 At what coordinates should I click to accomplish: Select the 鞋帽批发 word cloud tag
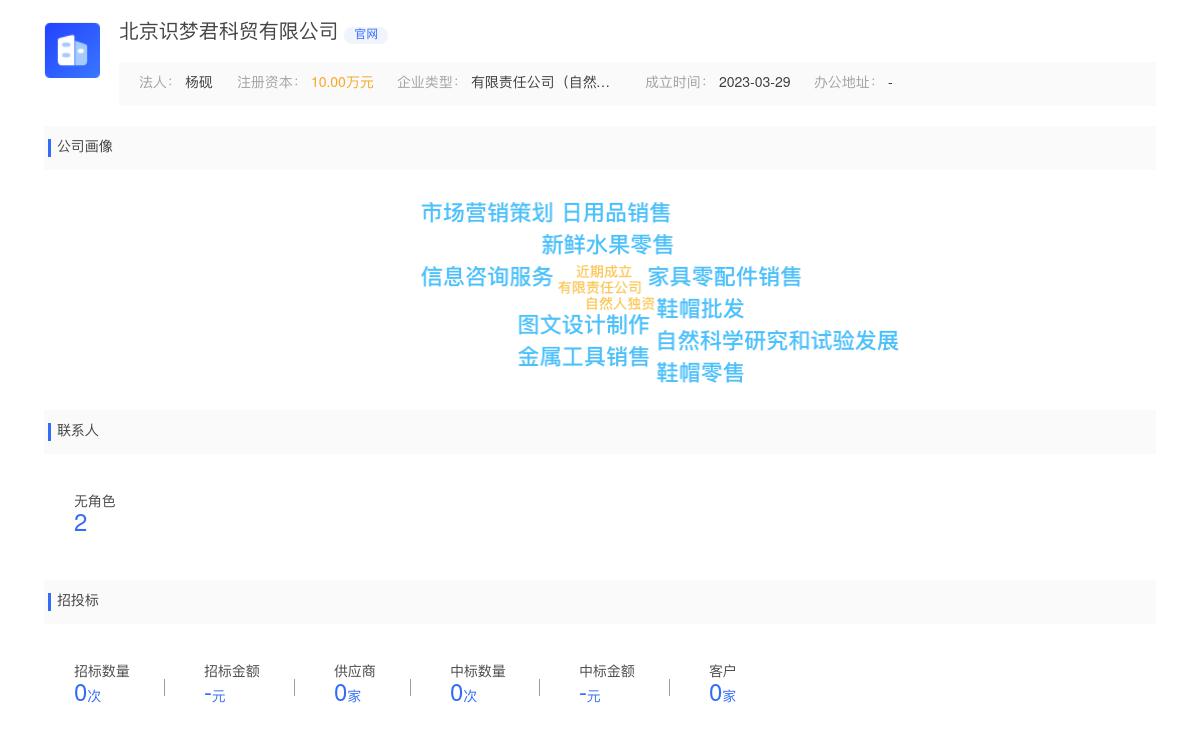pyautogui.click(x=700, y=309)
